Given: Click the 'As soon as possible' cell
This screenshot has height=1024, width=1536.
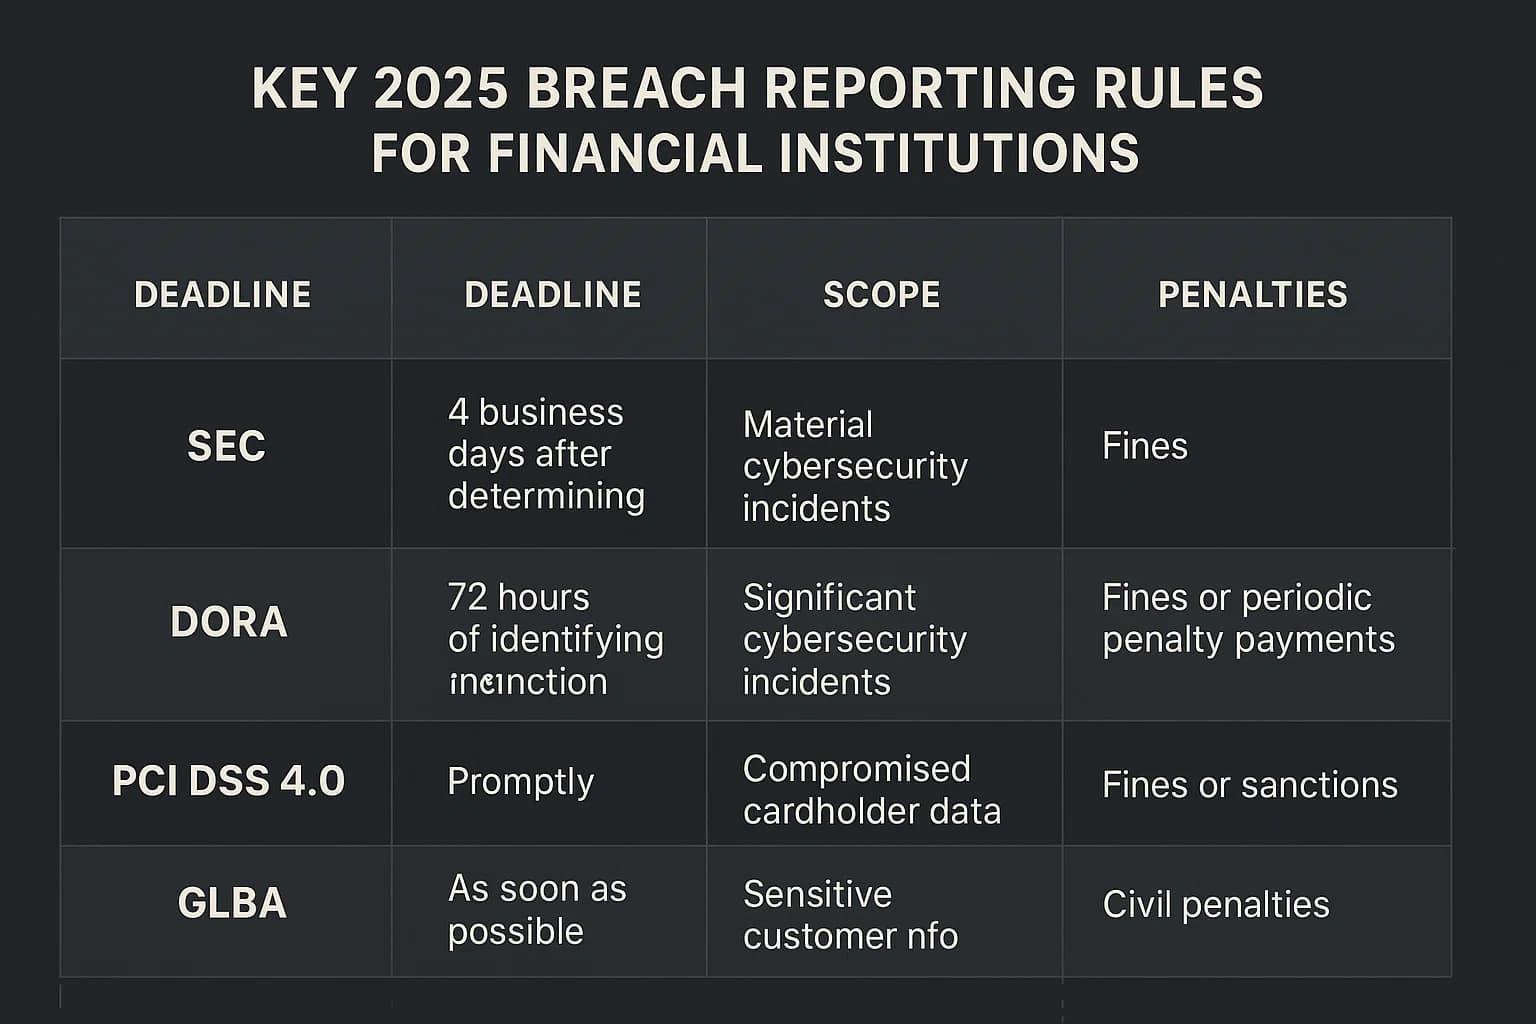Looking at the screenshot, I should pyautogui.click(x=537, y=909).
